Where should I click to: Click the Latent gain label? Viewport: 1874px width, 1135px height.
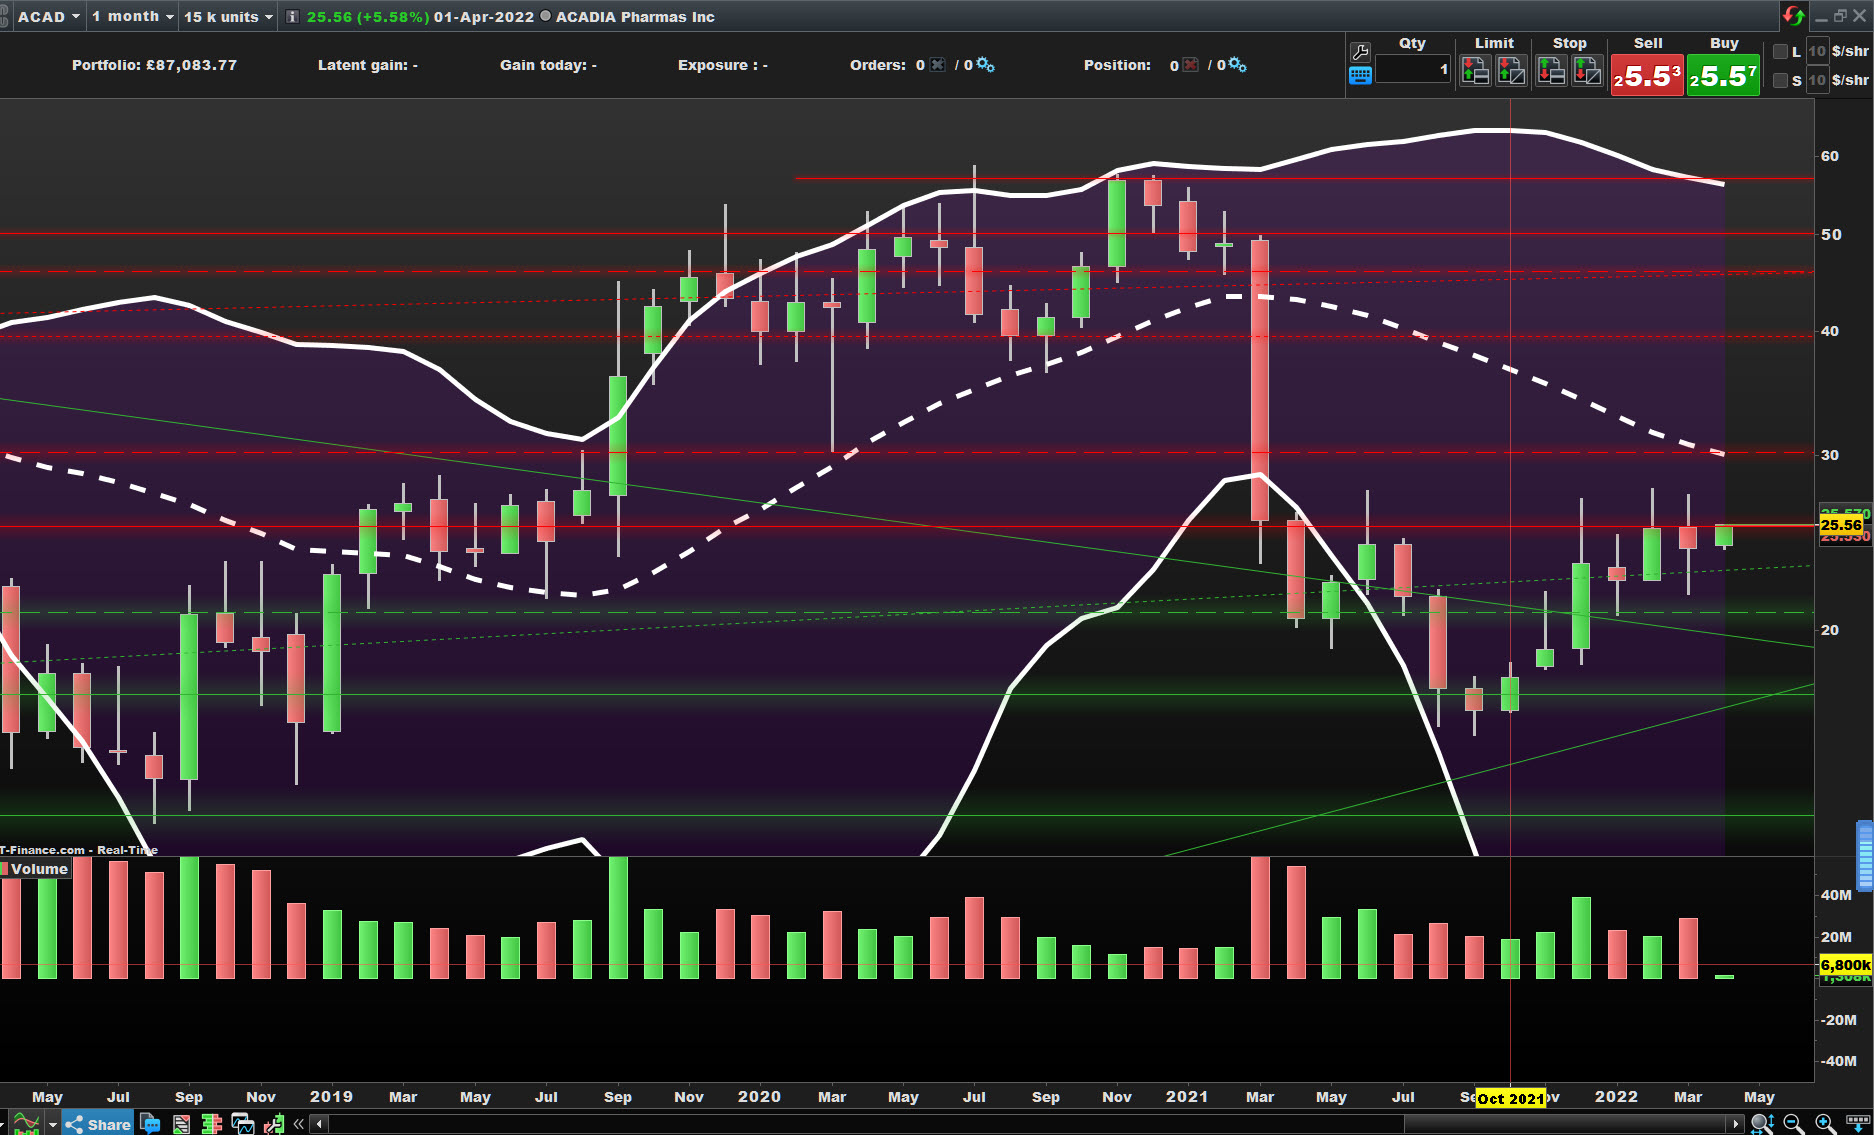(x=368, y=65)
